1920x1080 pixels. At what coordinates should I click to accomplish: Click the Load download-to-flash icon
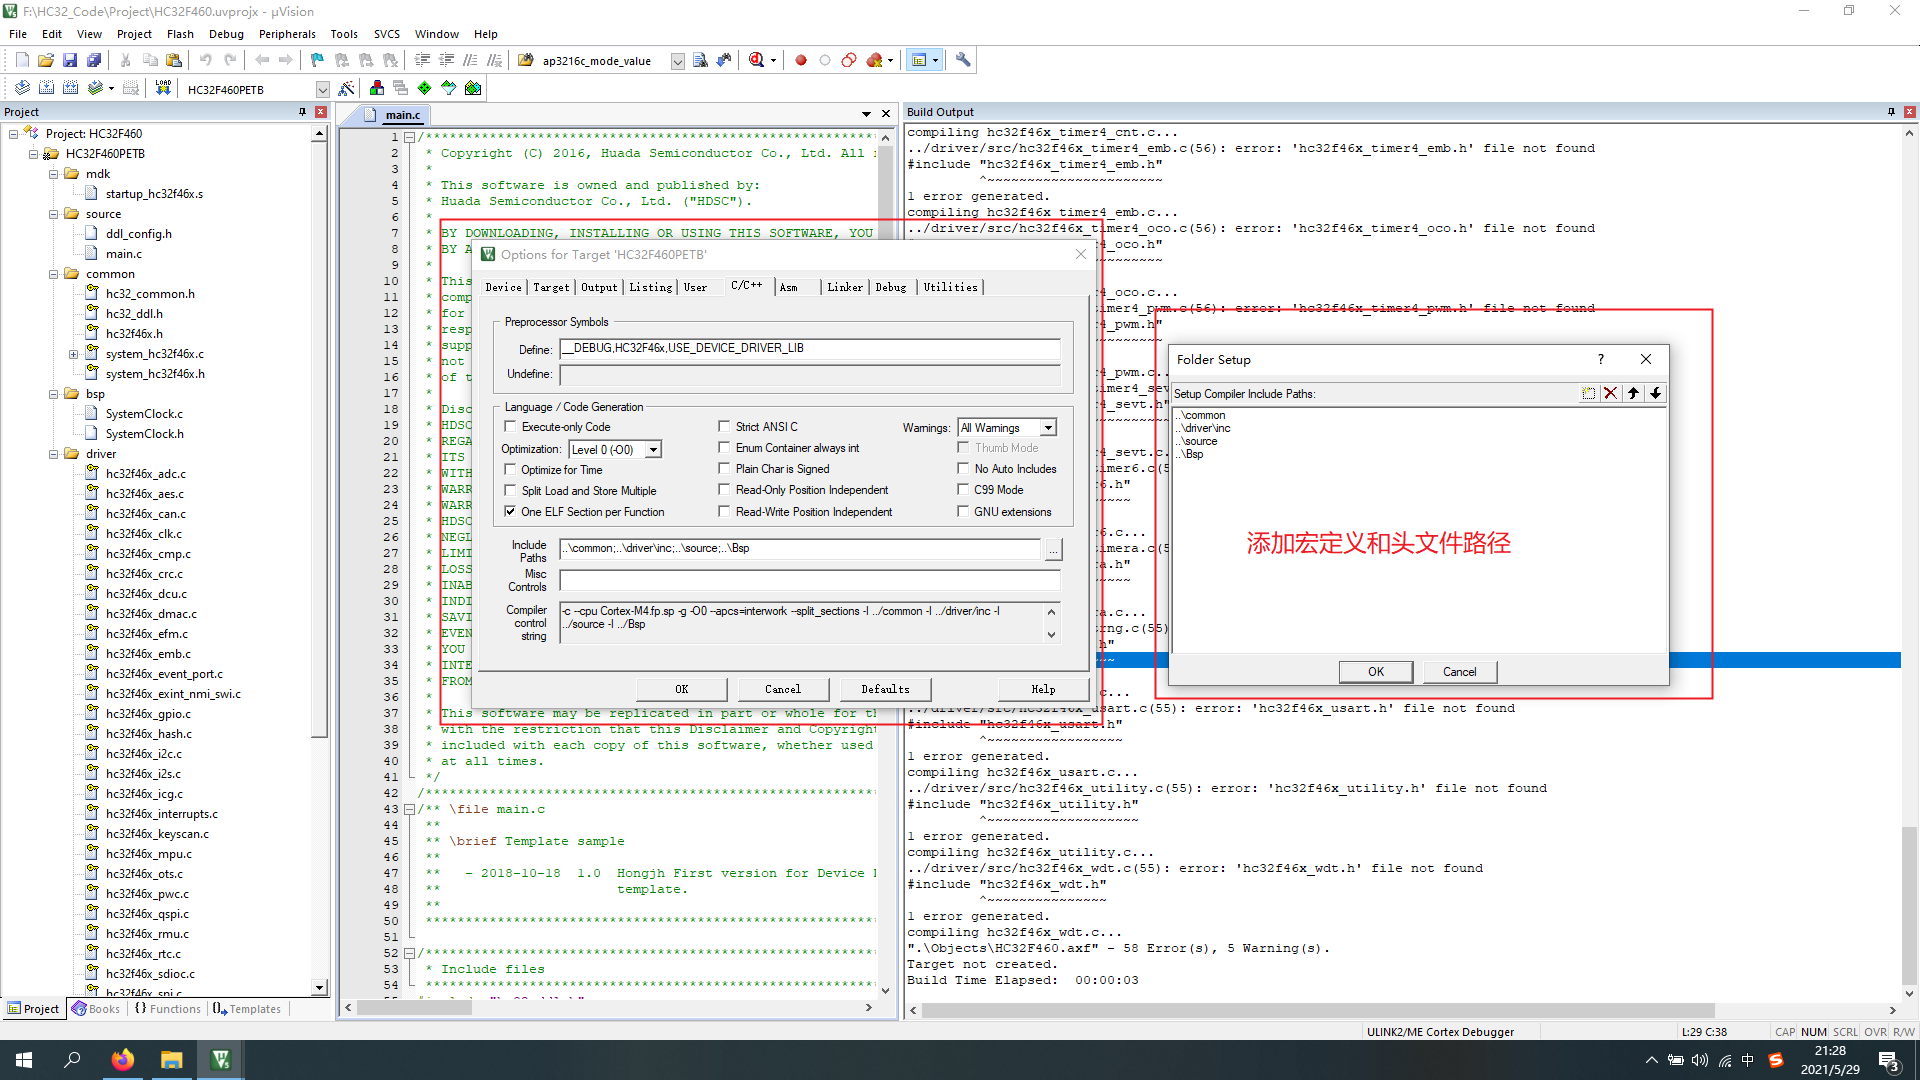pyautogui.click(x=163, y=89)
